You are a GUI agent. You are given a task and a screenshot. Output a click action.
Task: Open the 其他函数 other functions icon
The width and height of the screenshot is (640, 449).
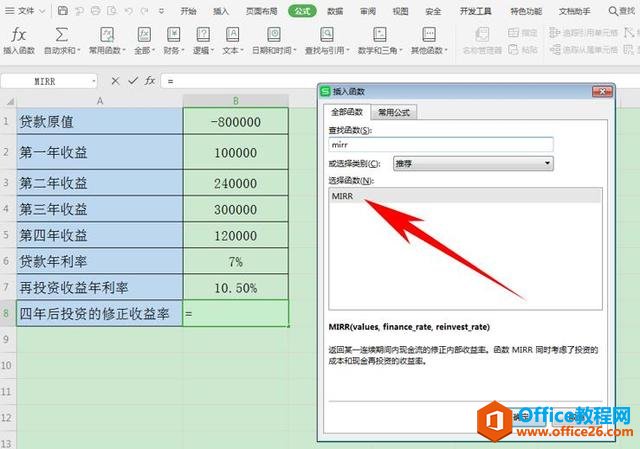tap(429, 35)
